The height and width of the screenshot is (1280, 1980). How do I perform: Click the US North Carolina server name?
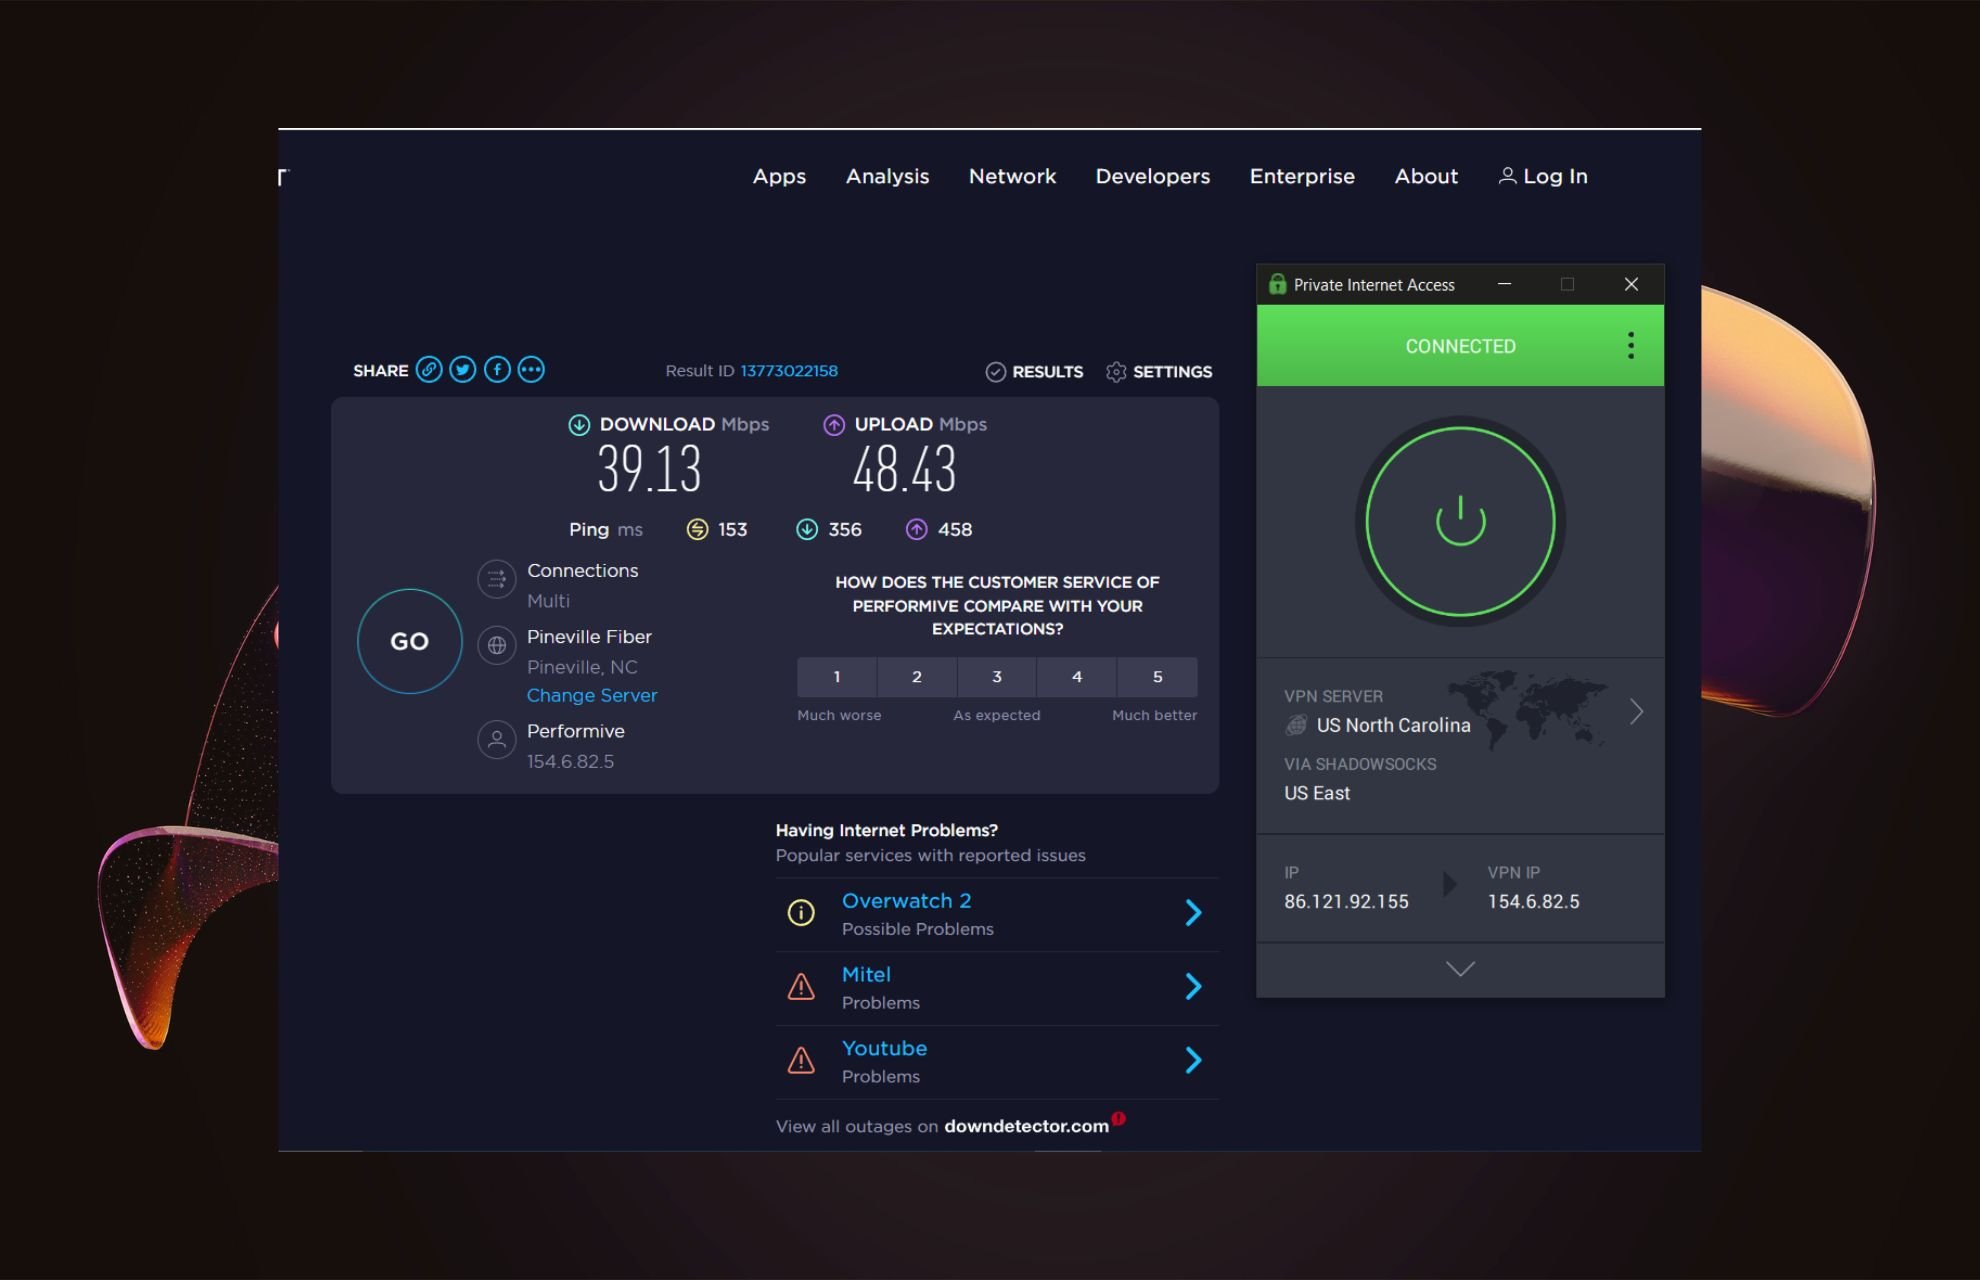[1393, 725]
